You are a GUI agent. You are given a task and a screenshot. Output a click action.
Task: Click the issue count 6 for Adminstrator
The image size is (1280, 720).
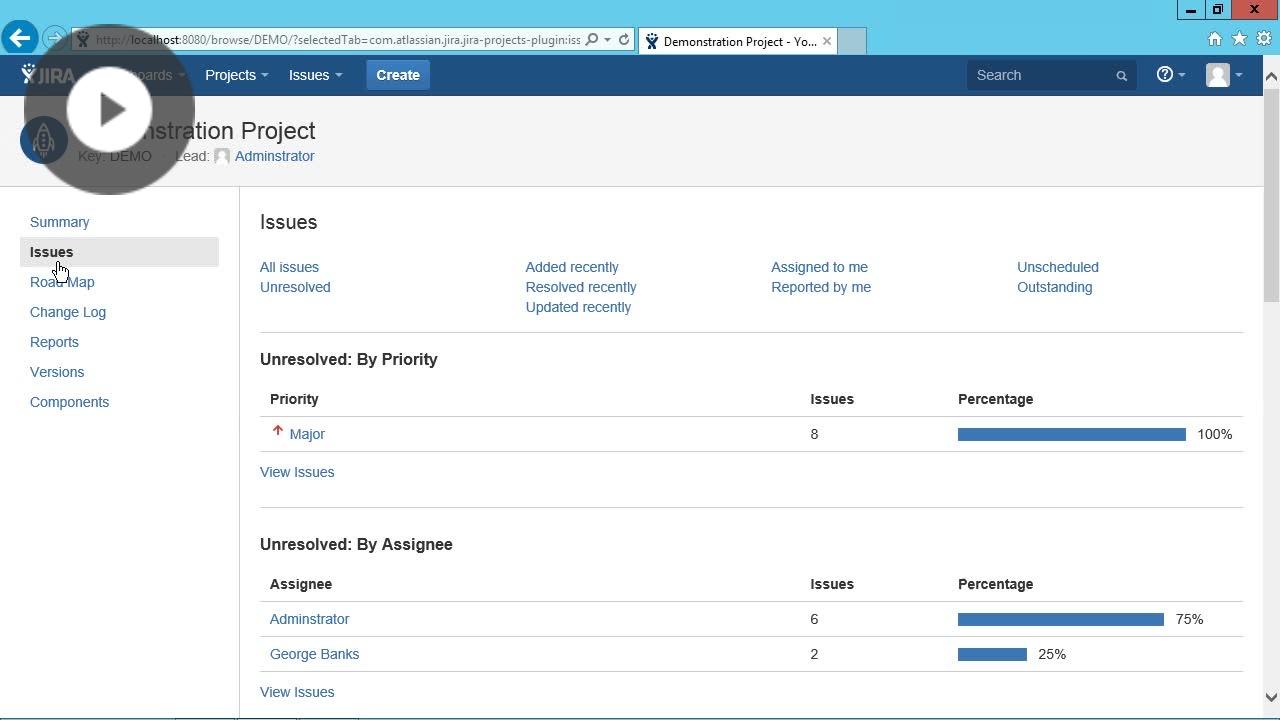[814, 619]
